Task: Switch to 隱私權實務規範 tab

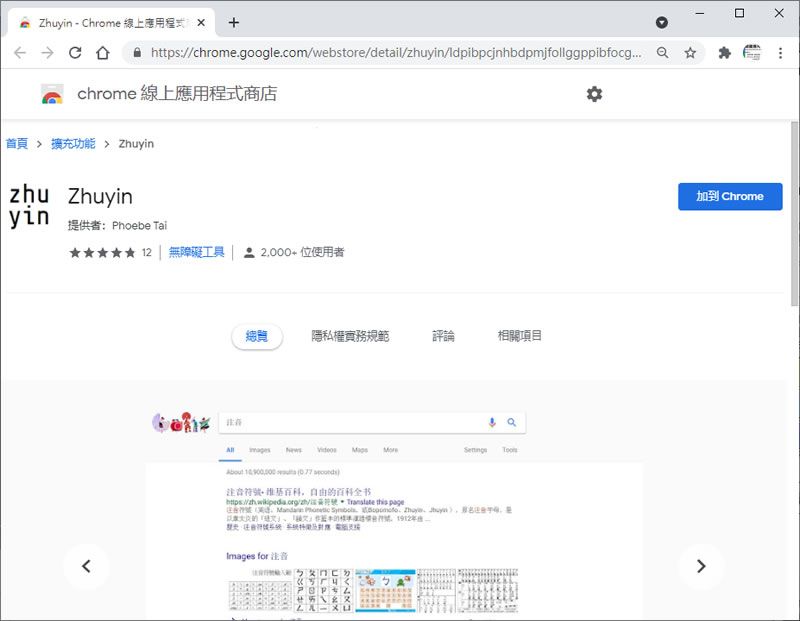Action: coord(350,336)
